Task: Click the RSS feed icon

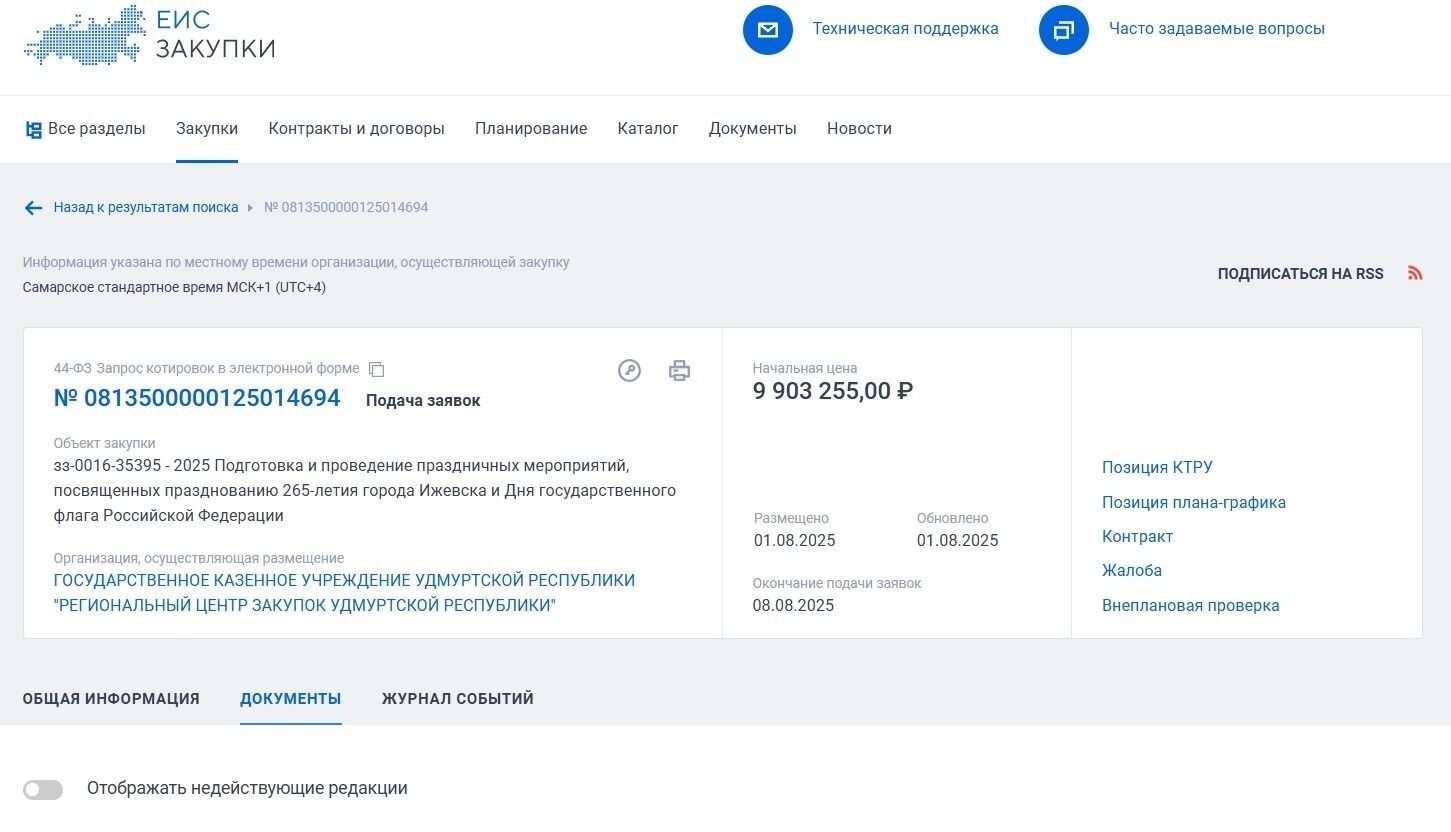Action: (1414, 273)
